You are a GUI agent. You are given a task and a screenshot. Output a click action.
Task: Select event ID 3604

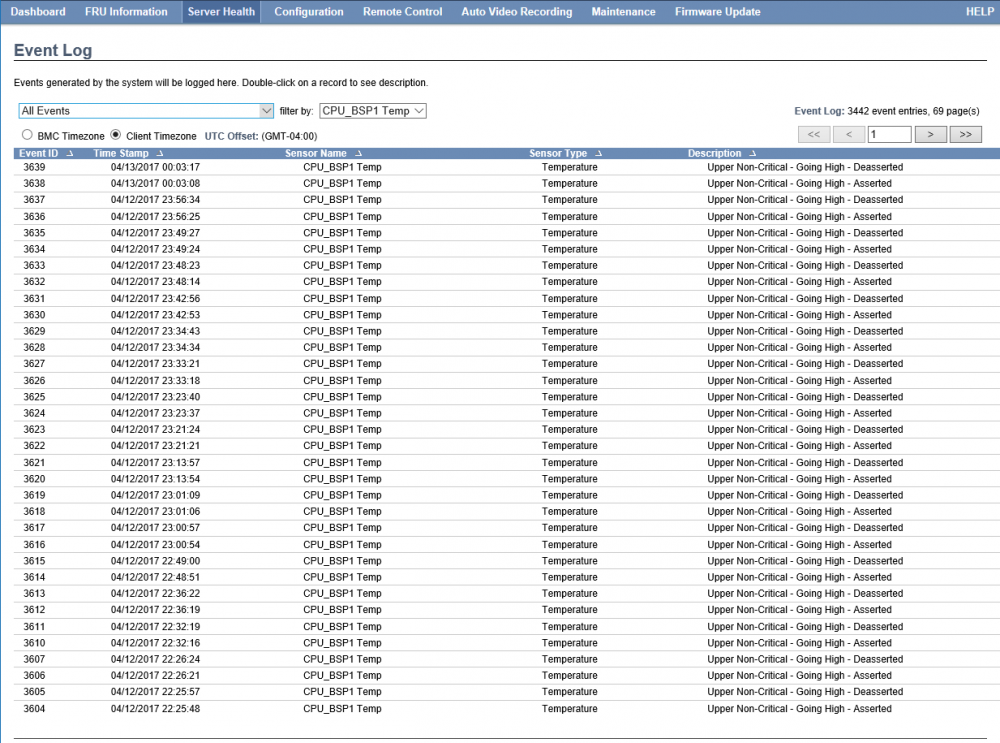(34, 709)
